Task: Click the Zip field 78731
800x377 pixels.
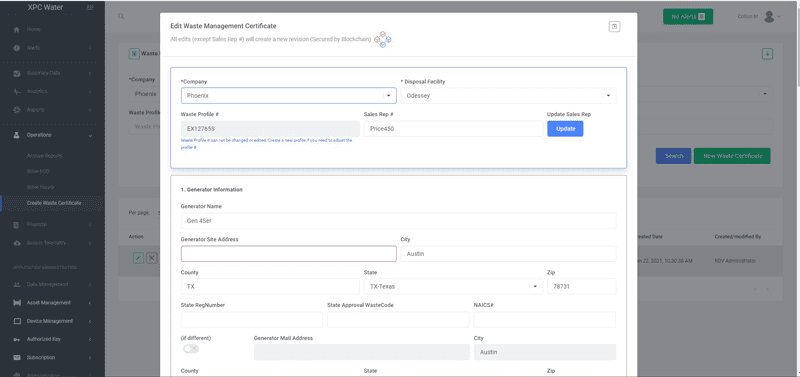Action: coord(582,287)
